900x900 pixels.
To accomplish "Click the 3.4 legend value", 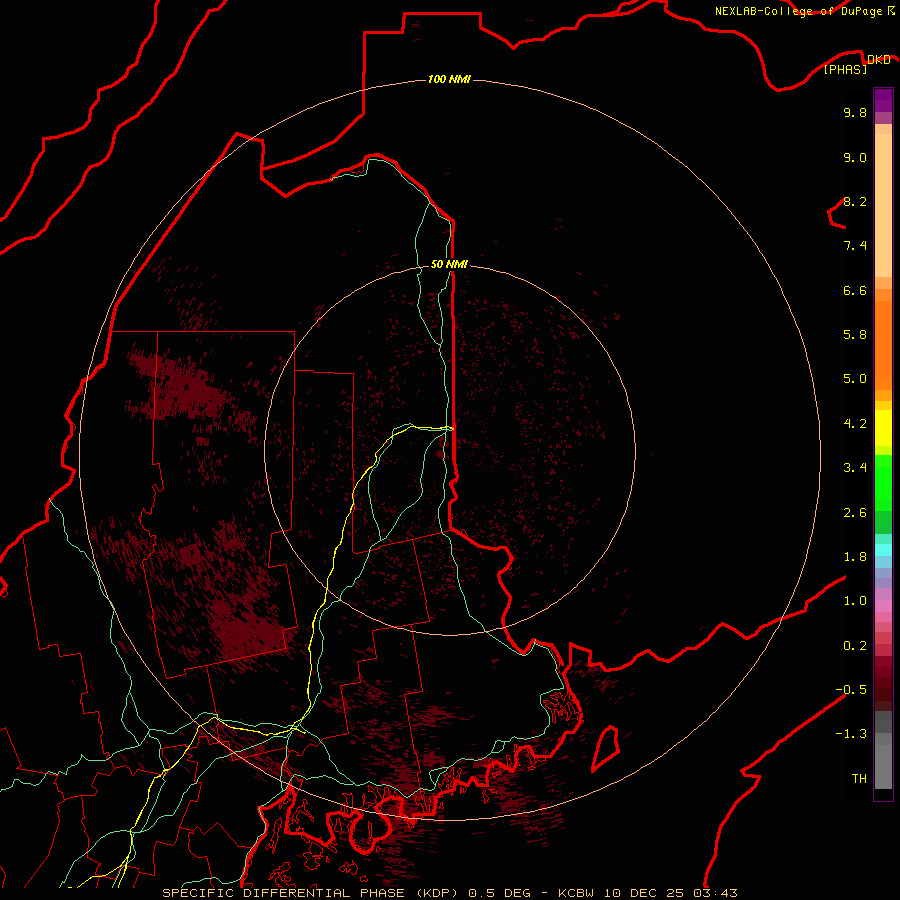I will pos(855,468).
